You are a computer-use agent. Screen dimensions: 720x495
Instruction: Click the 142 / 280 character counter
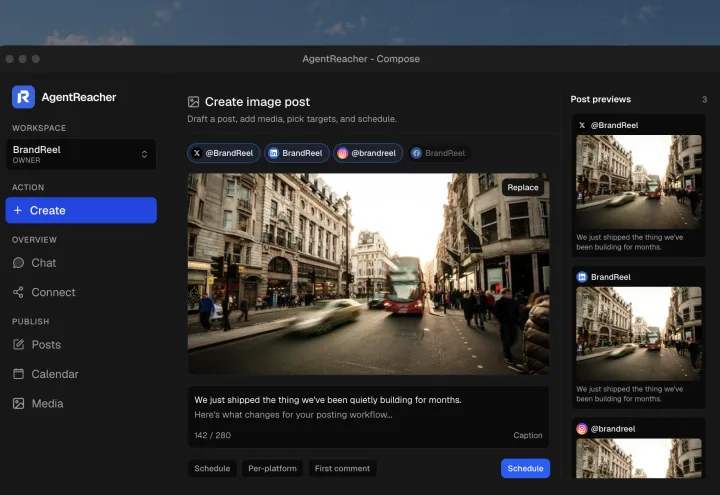213,435
